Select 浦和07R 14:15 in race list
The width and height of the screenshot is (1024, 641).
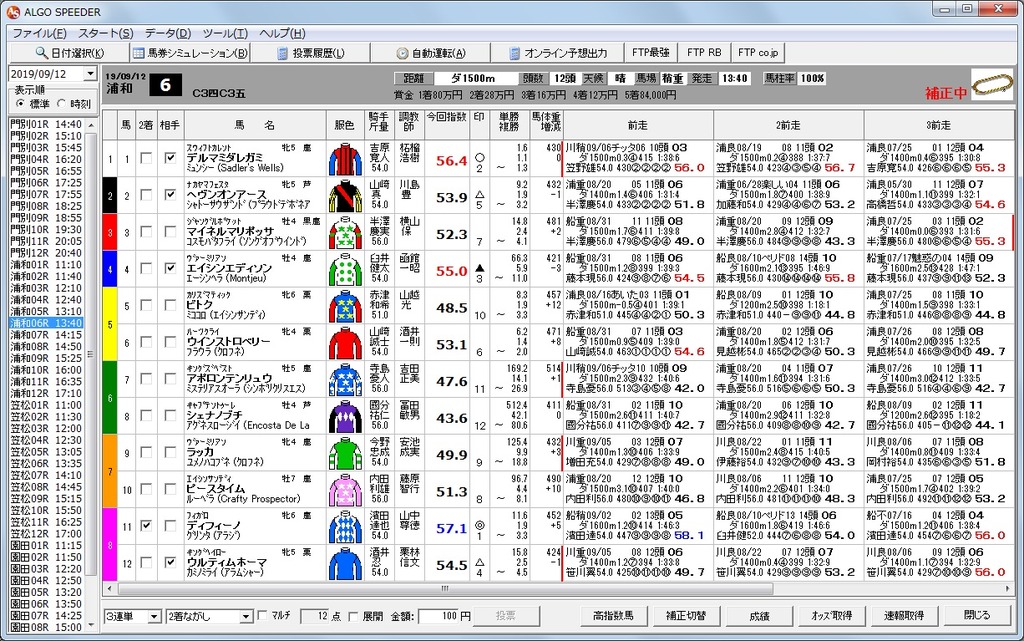click(46, 335)
